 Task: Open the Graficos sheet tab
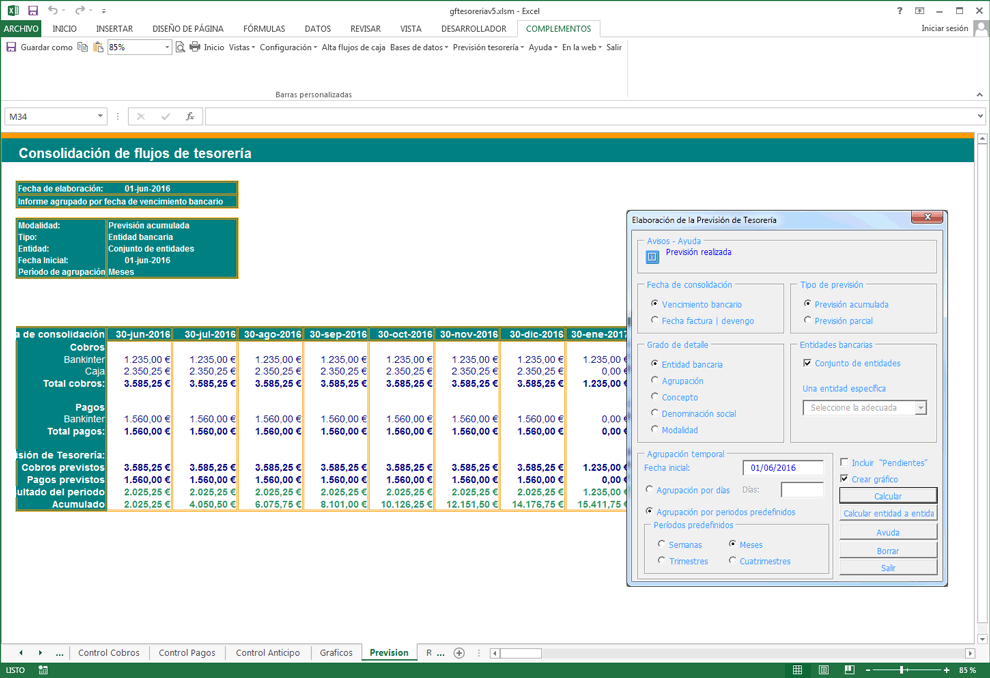(x=336, y=653)
